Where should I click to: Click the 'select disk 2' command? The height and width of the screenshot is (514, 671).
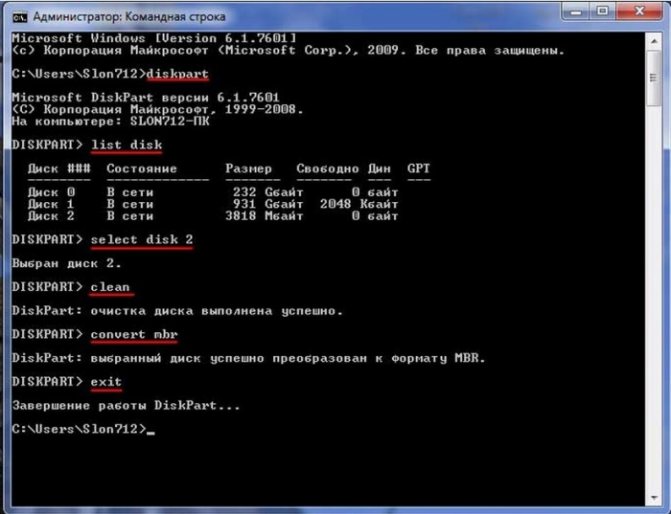[x=142, y=239]
